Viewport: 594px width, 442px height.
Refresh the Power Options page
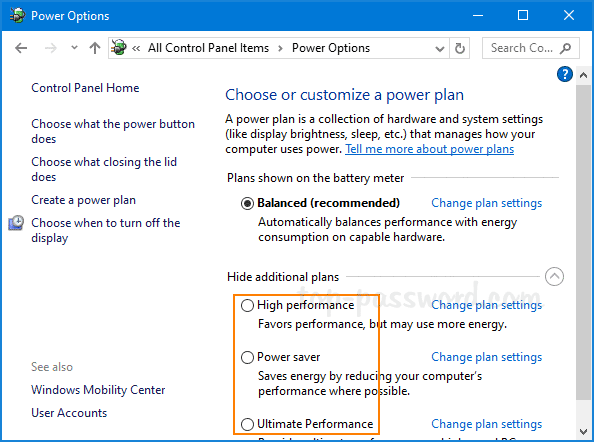click(x=460, y=48)
